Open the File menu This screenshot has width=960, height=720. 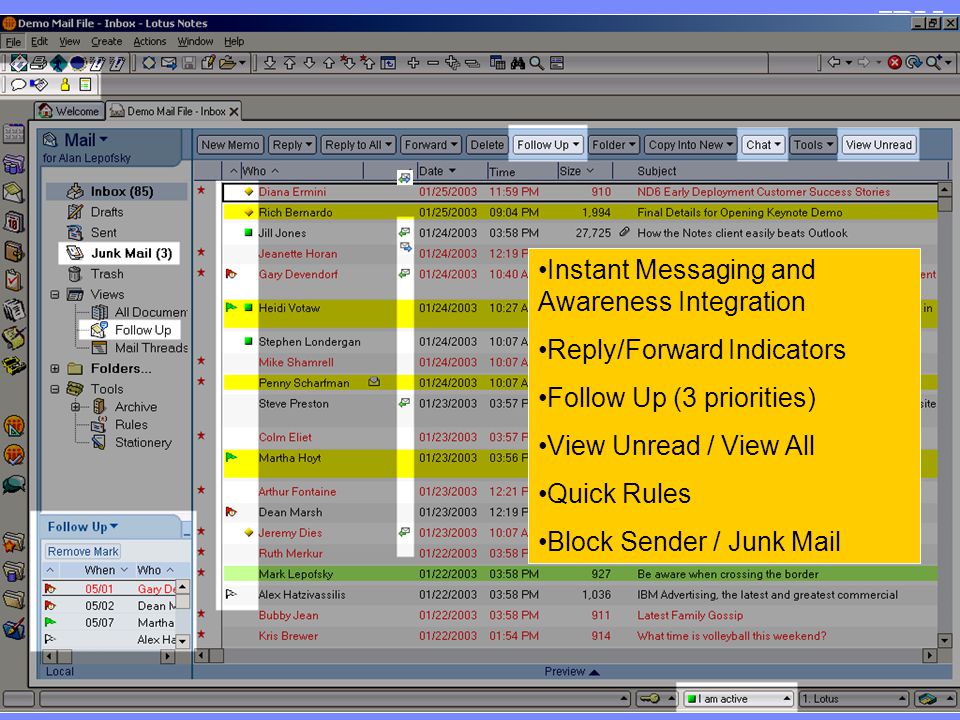tap(13, 42)
